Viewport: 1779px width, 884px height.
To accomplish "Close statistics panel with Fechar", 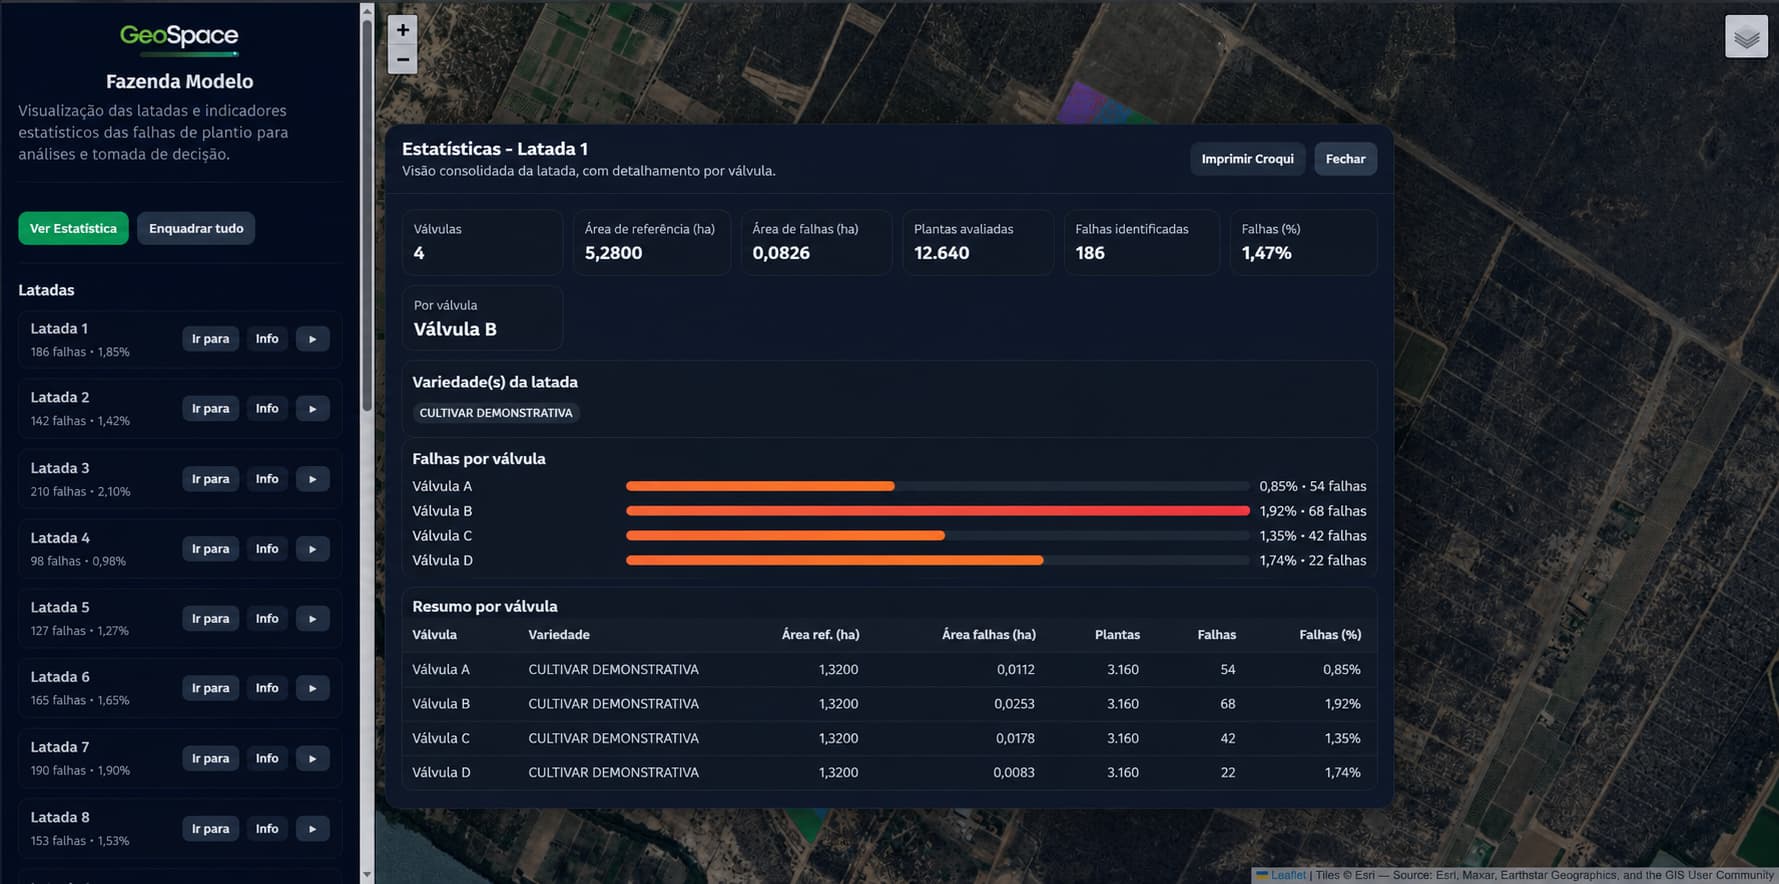I will pos(1345,159).
